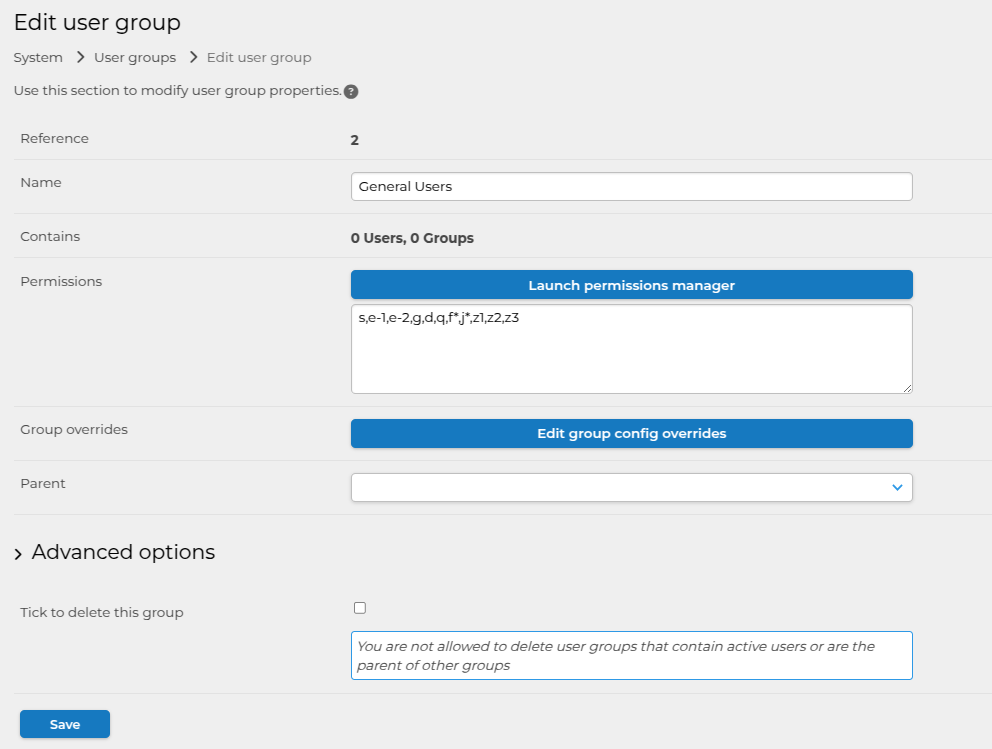Tick the delete this group checkbox
Viewport: 992px width, 749px height.
(360, 608)
